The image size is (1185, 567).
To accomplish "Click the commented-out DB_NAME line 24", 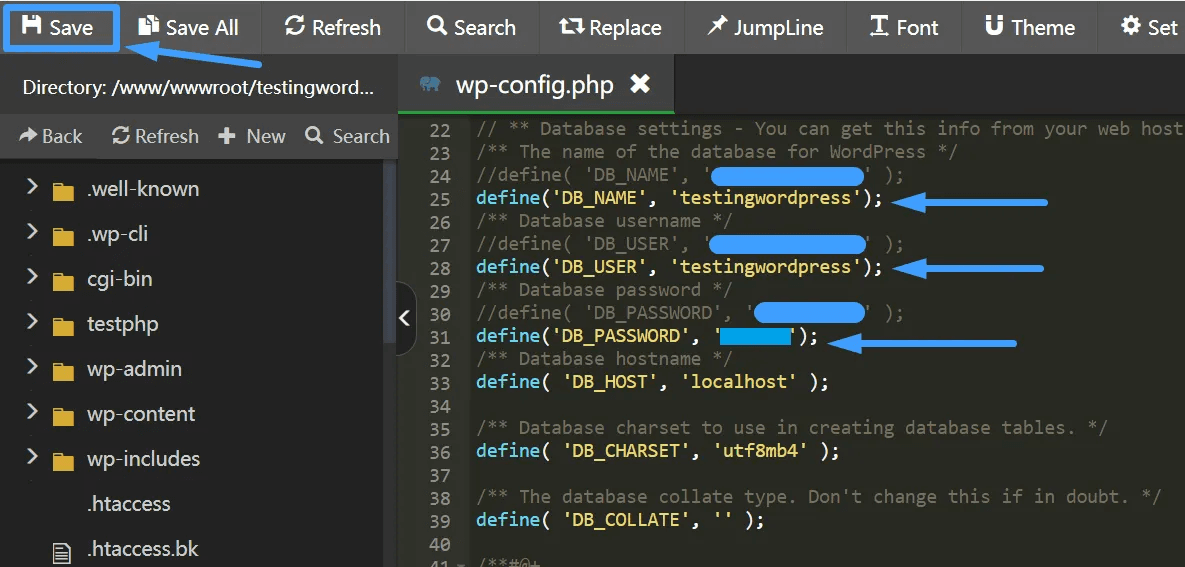I will click(689, 176).
